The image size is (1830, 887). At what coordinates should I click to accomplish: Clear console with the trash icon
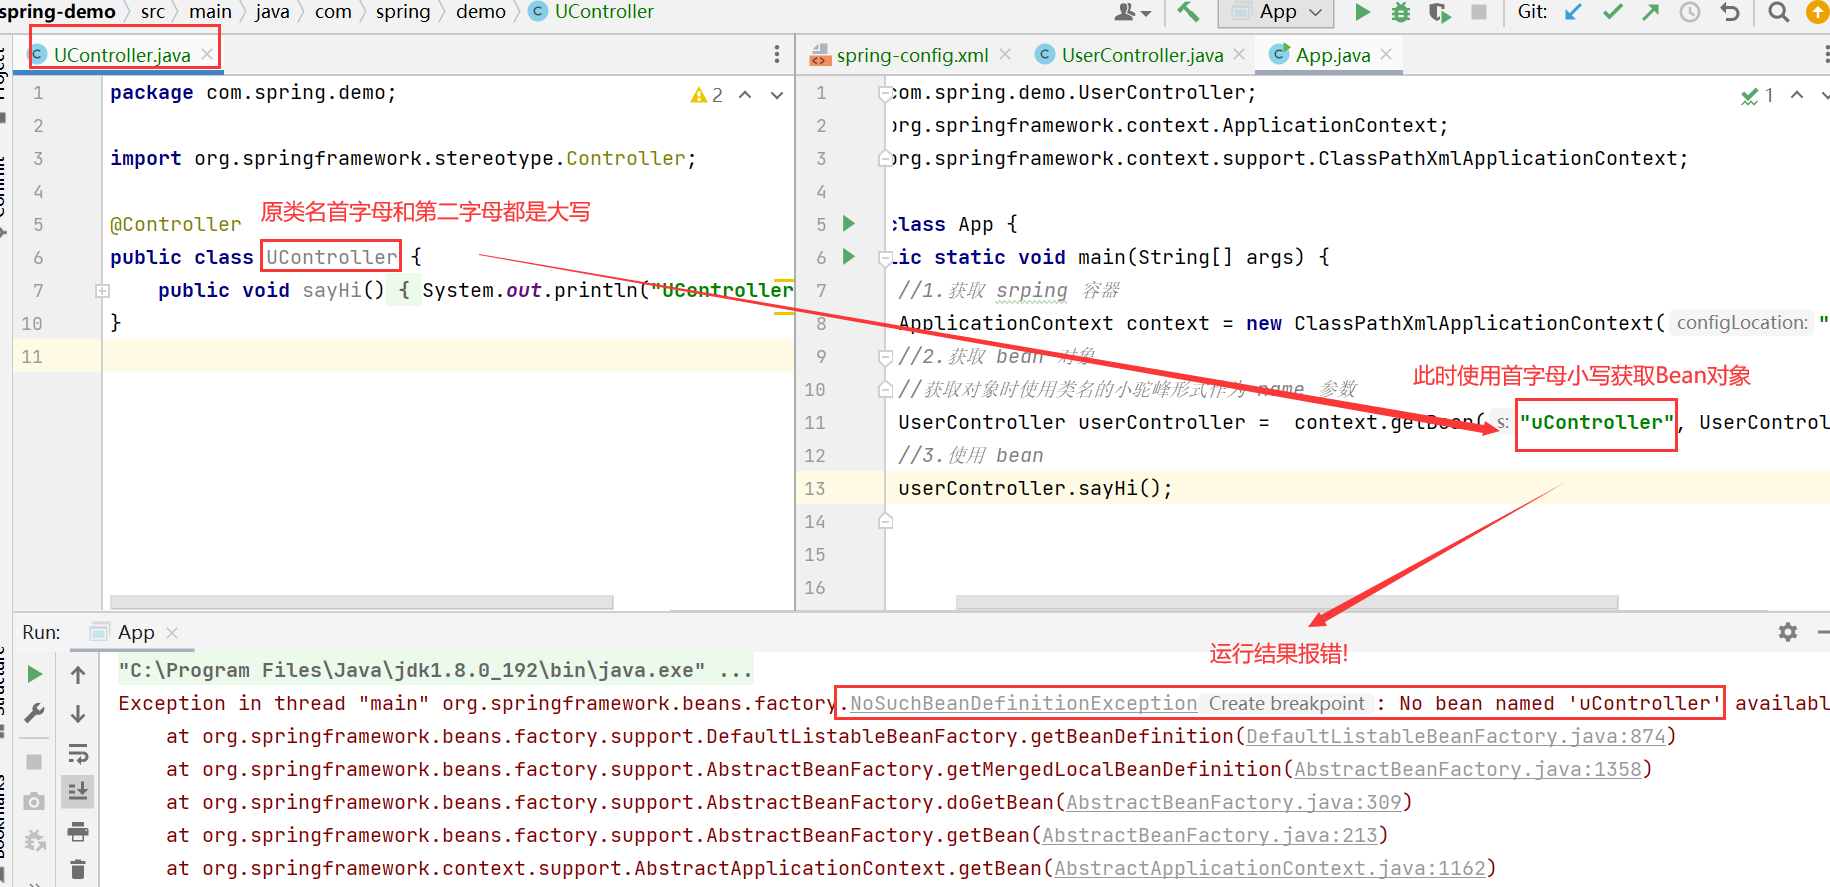pyautogui.click(x=78, y=869)
